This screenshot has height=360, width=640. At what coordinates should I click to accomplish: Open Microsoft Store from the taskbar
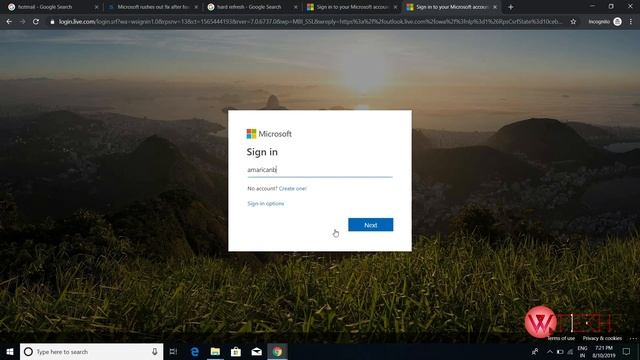tap(236, 351)
